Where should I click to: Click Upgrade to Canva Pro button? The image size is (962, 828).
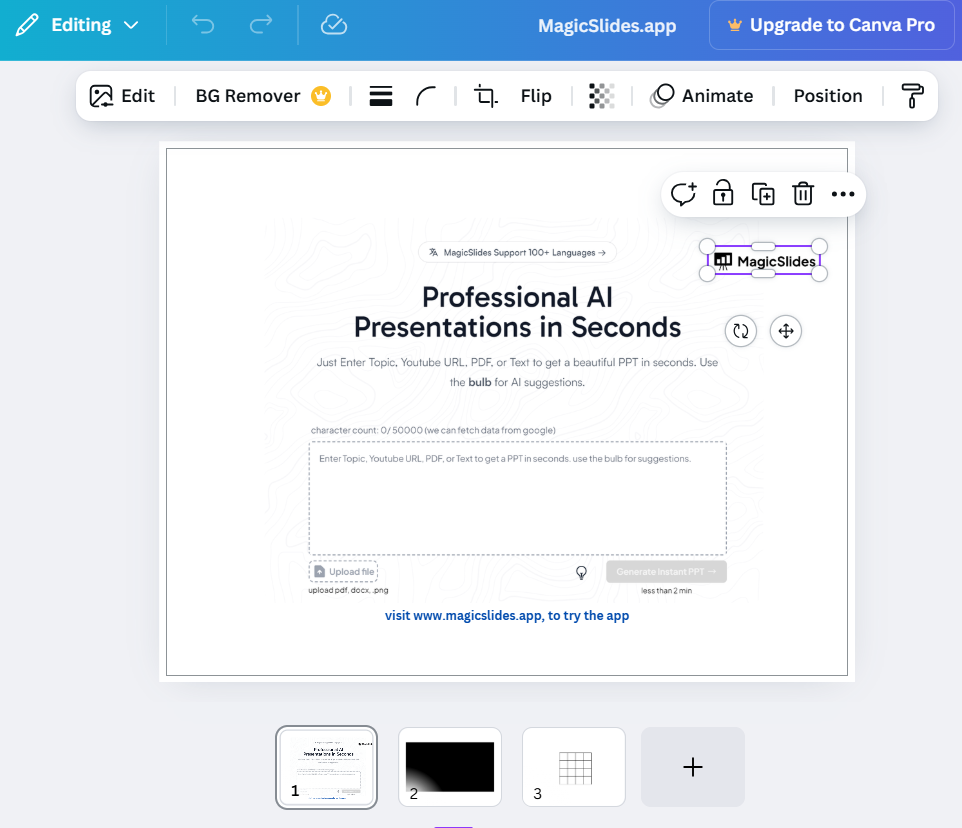[x=831, y=25]
